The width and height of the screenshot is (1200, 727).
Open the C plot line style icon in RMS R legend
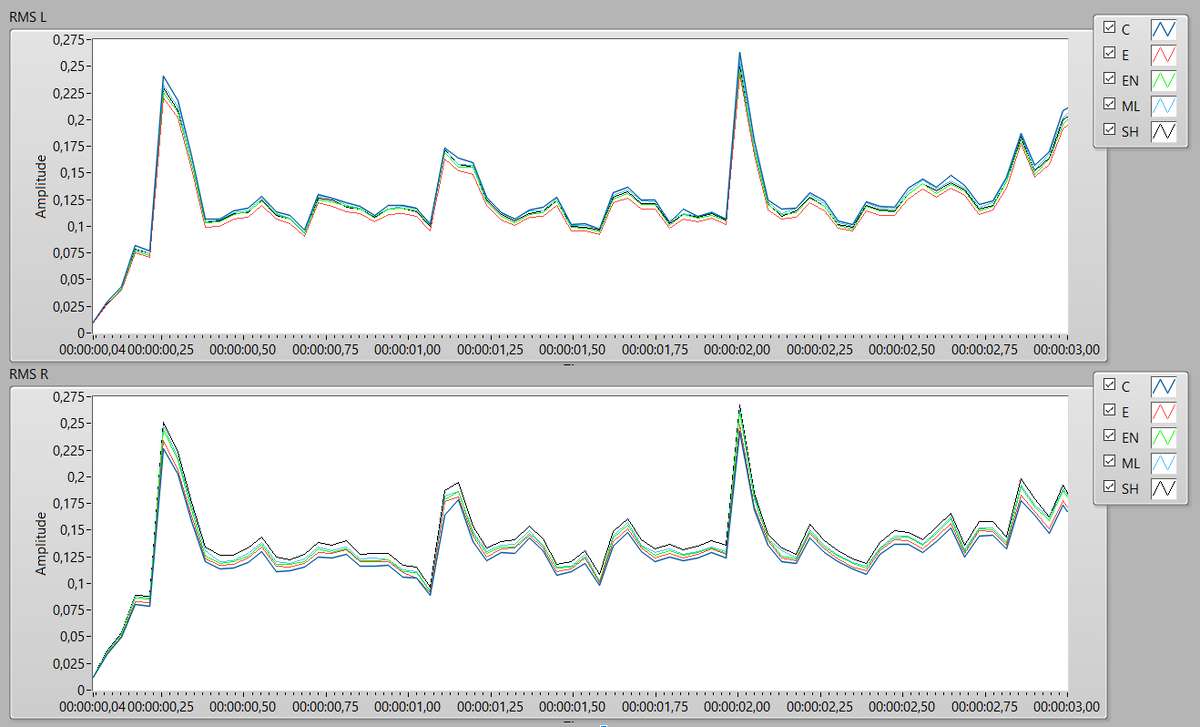1164,386
